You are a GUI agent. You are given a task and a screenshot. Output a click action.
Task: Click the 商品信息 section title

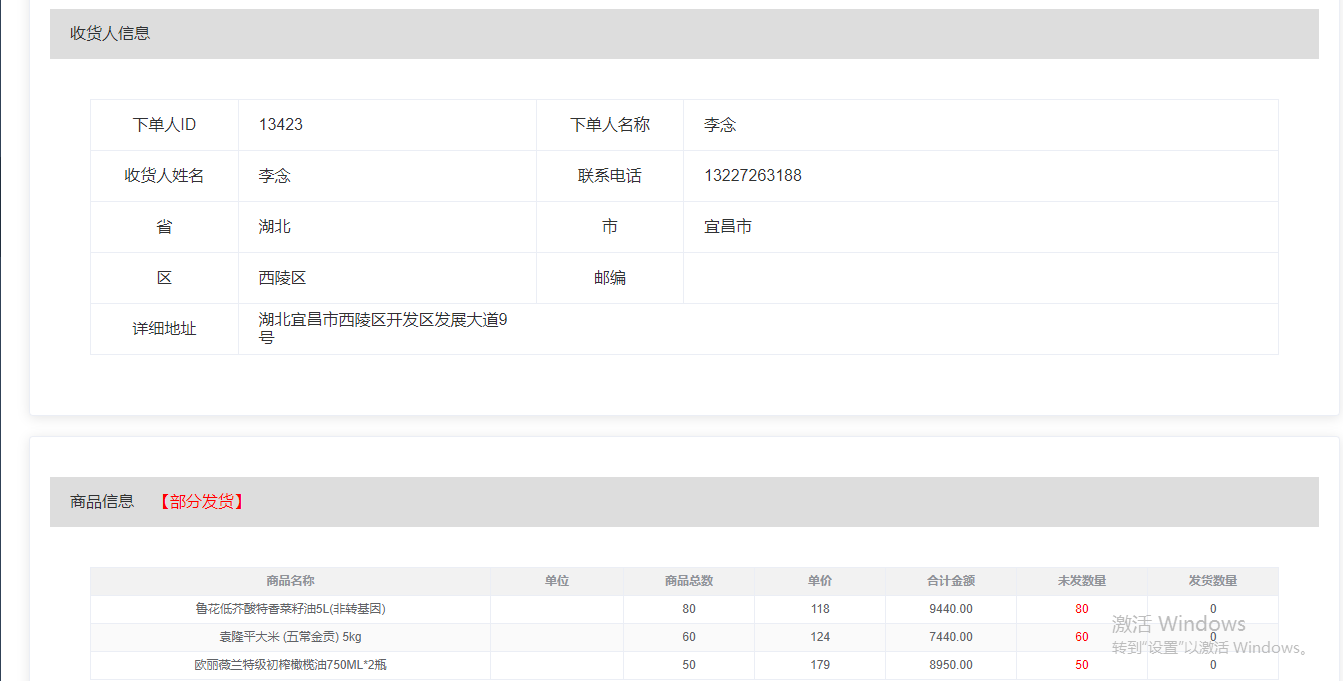tap(102, 502)
